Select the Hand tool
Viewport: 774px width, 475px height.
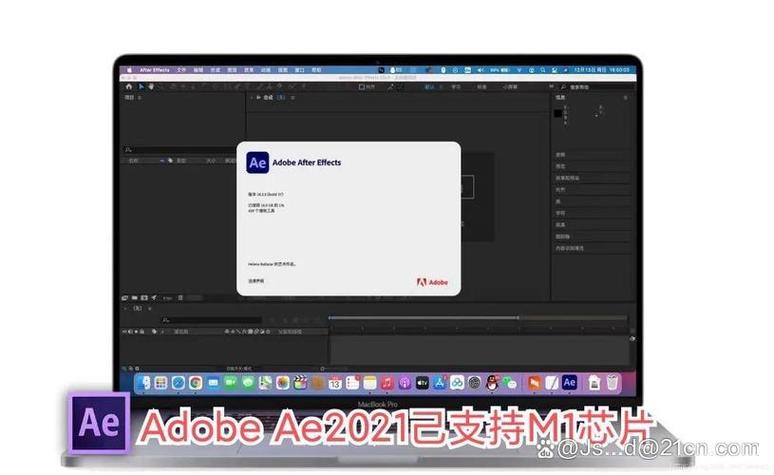[x=151, y=86]
